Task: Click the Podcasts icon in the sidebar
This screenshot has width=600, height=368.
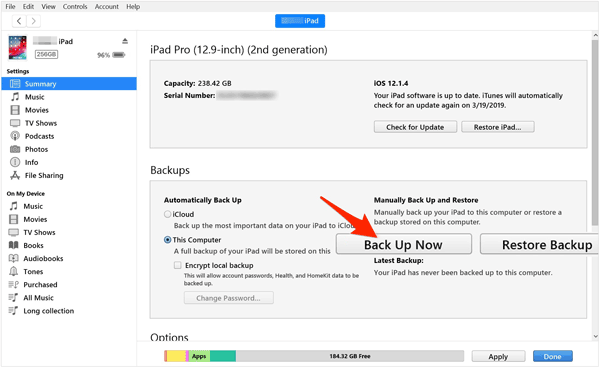Action: [x=15, y=136]
